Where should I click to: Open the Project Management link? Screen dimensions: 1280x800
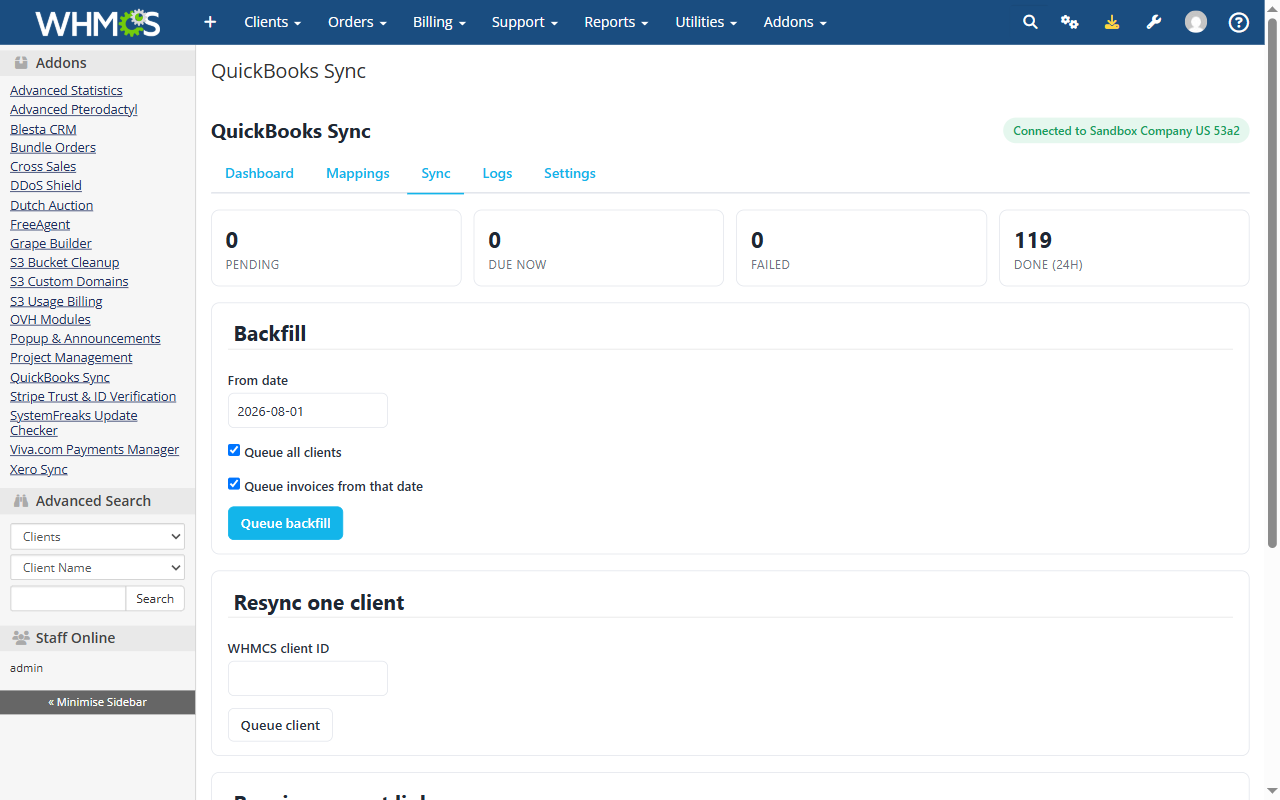pyautogui.click(x=71, y=357)
